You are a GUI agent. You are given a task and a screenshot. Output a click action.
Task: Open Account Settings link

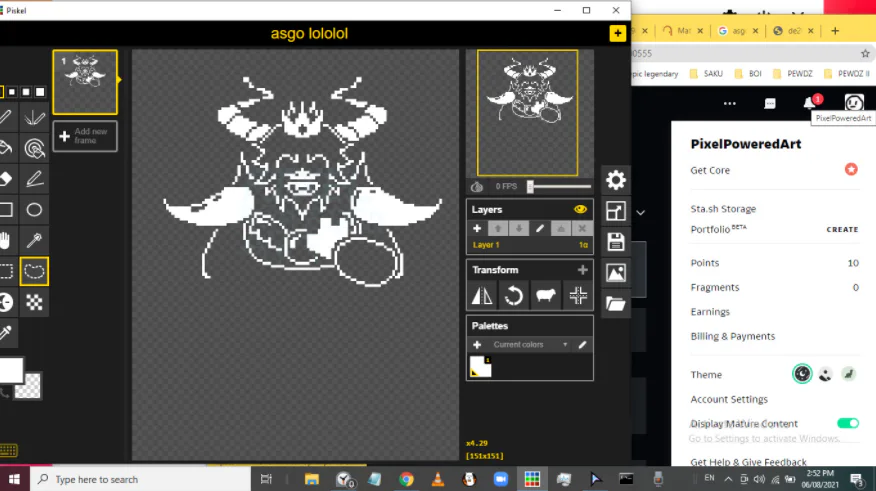[x=729, y=399]
